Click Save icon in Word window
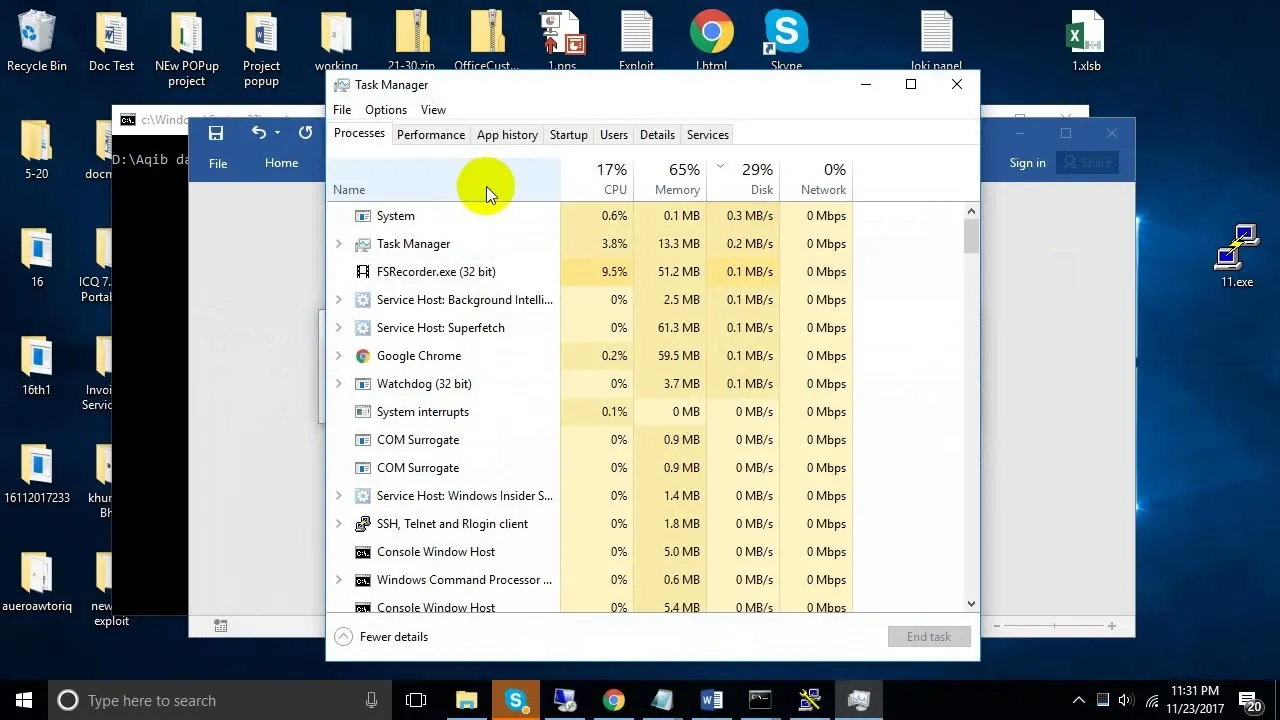1280x720 pixels. [x=215, y=133]
